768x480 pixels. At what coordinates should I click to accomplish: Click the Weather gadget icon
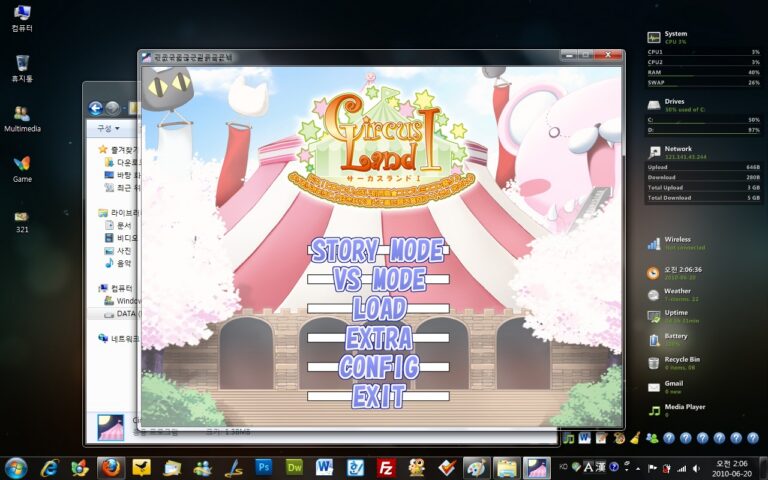pos(653,295)
